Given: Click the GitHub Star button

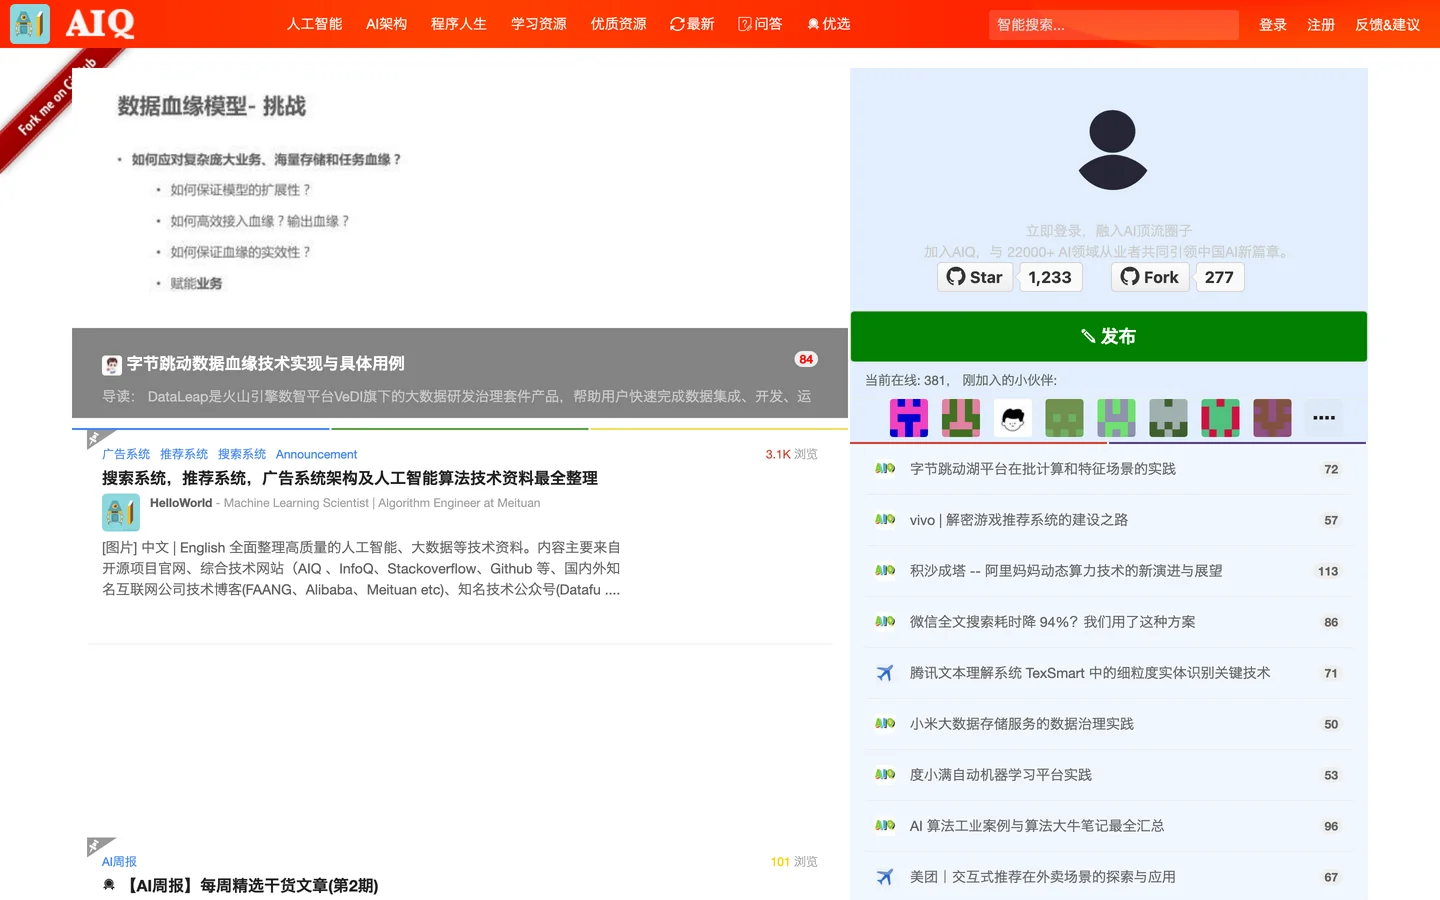Looking at the screenshot, I should click(975, 277).
